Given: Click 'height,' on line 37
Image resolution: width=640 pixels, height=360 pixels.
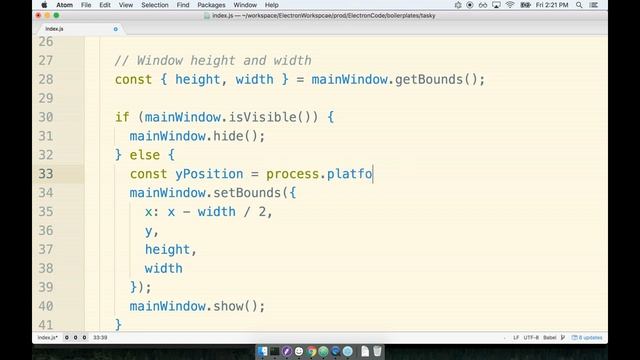Looking at the screenshot, I should tap(171, 249).
